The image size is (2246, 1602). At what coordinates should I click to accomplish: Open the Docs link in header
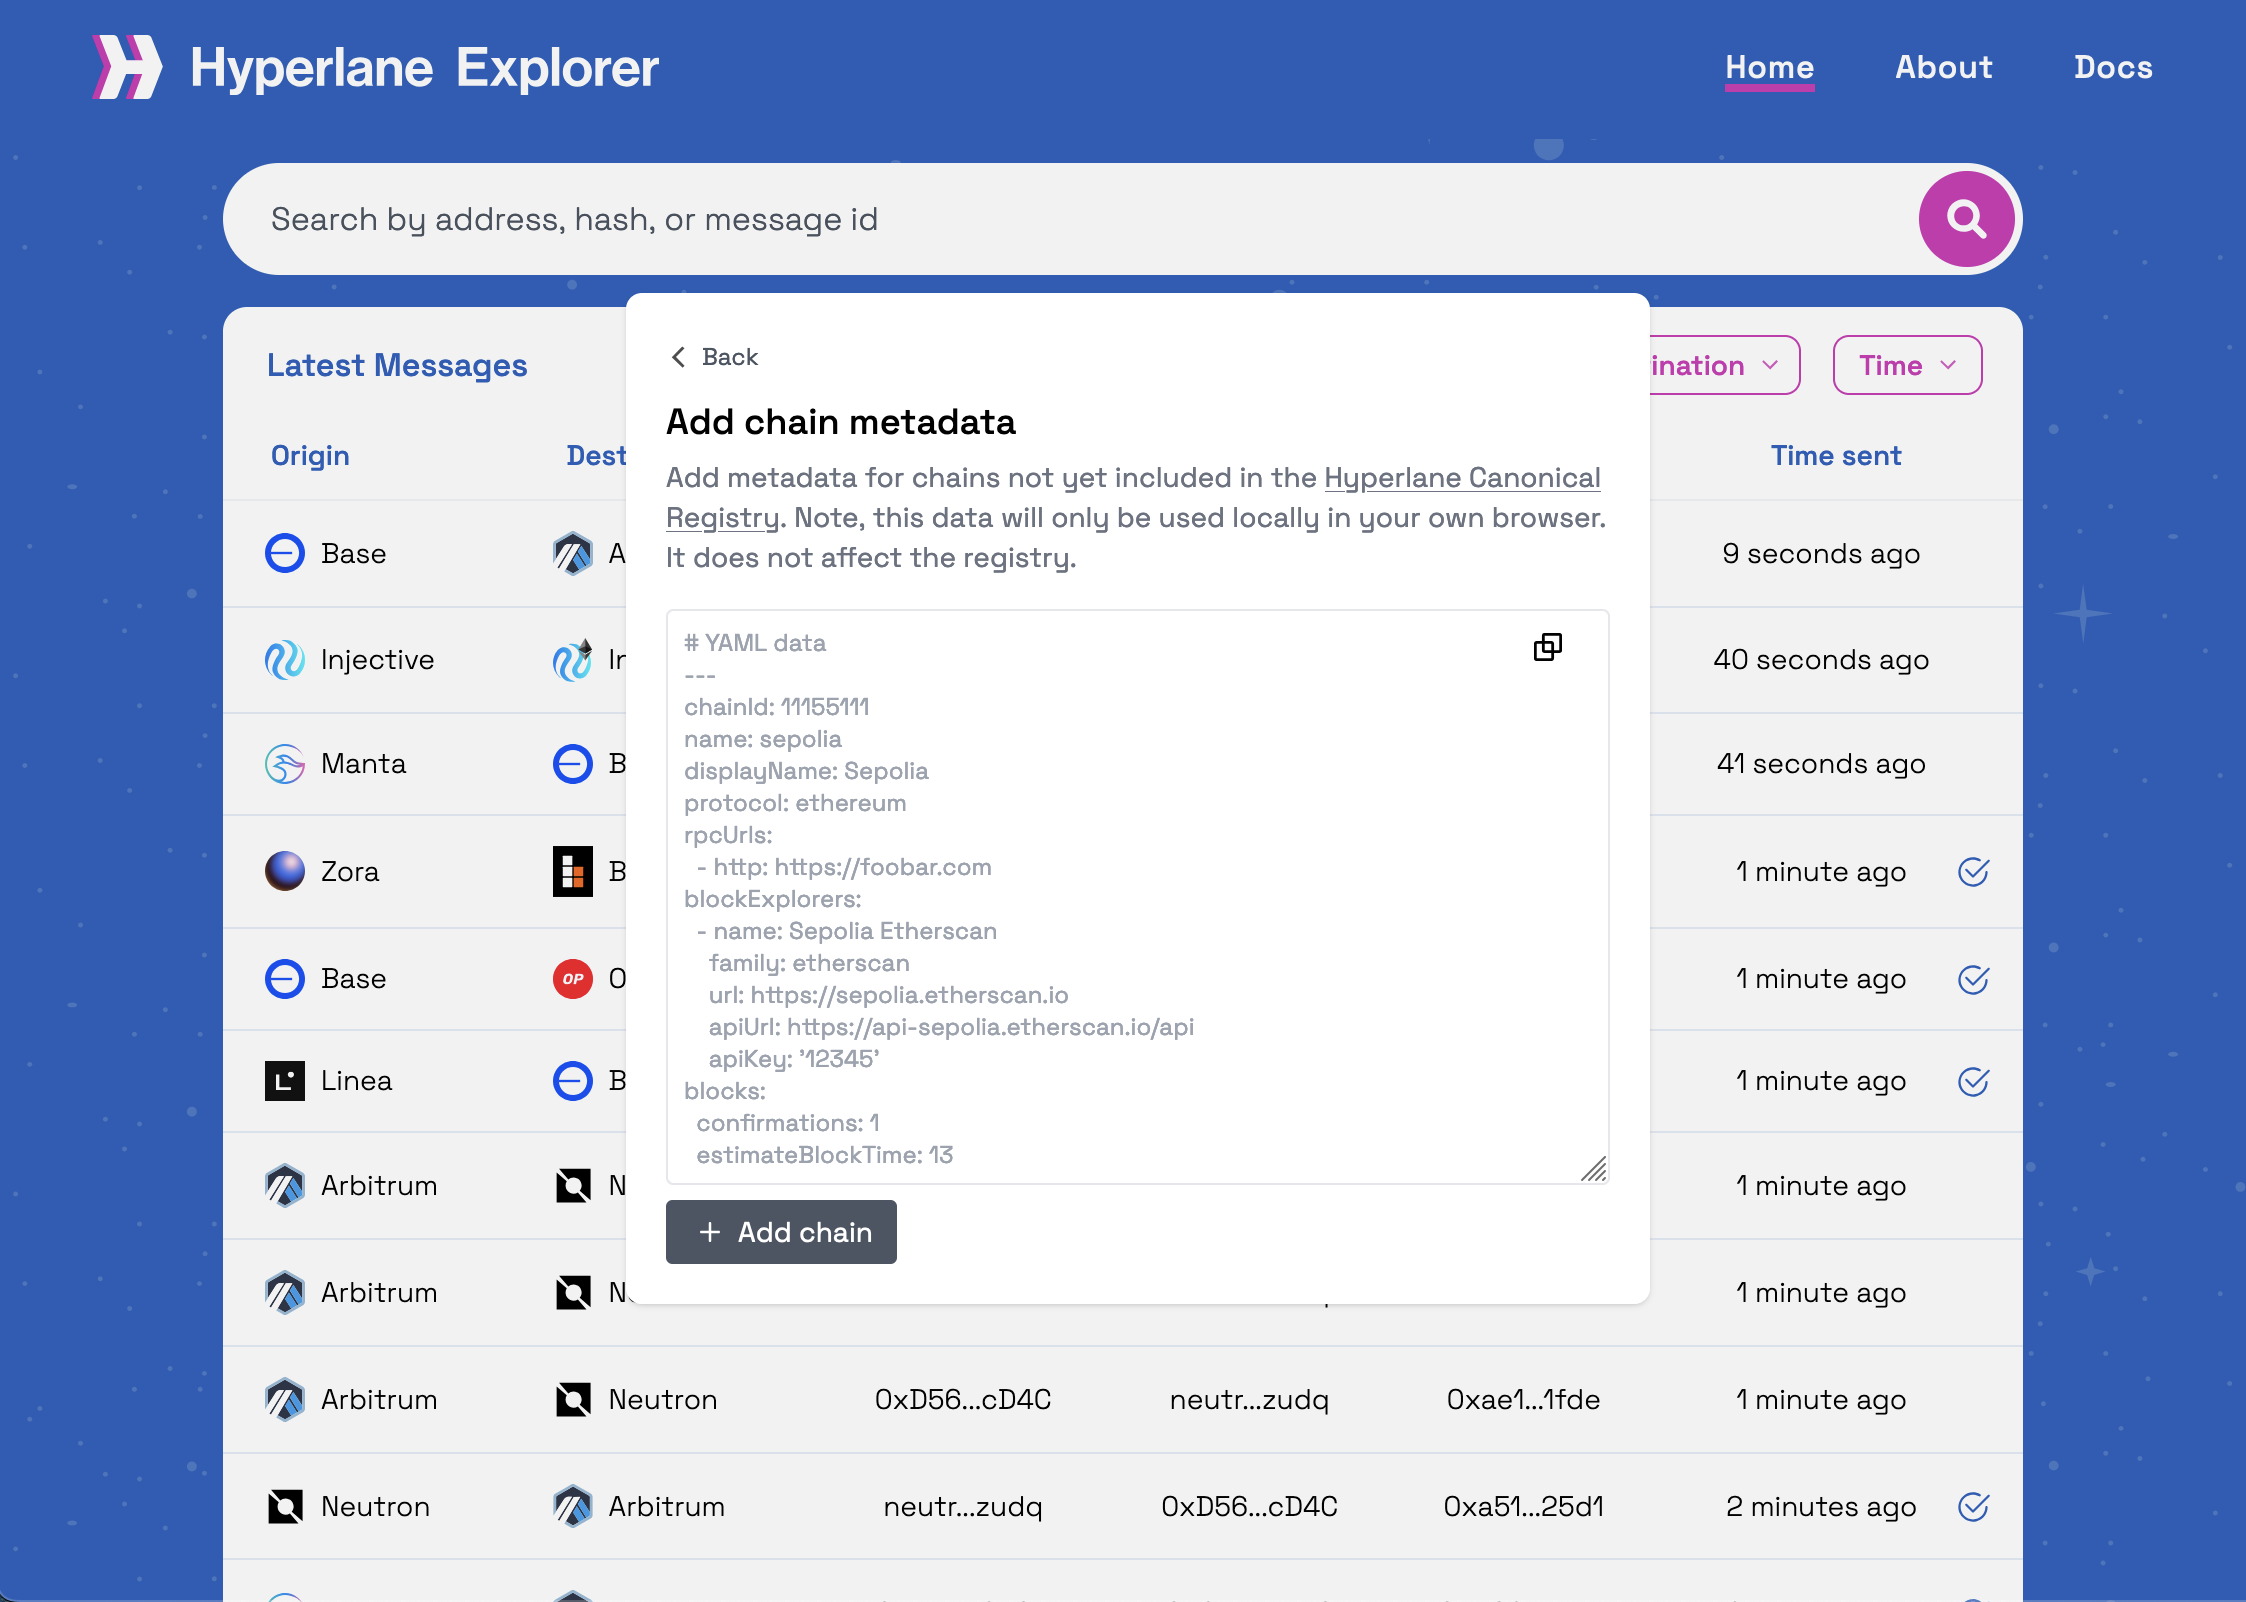tap(2112, 67)
